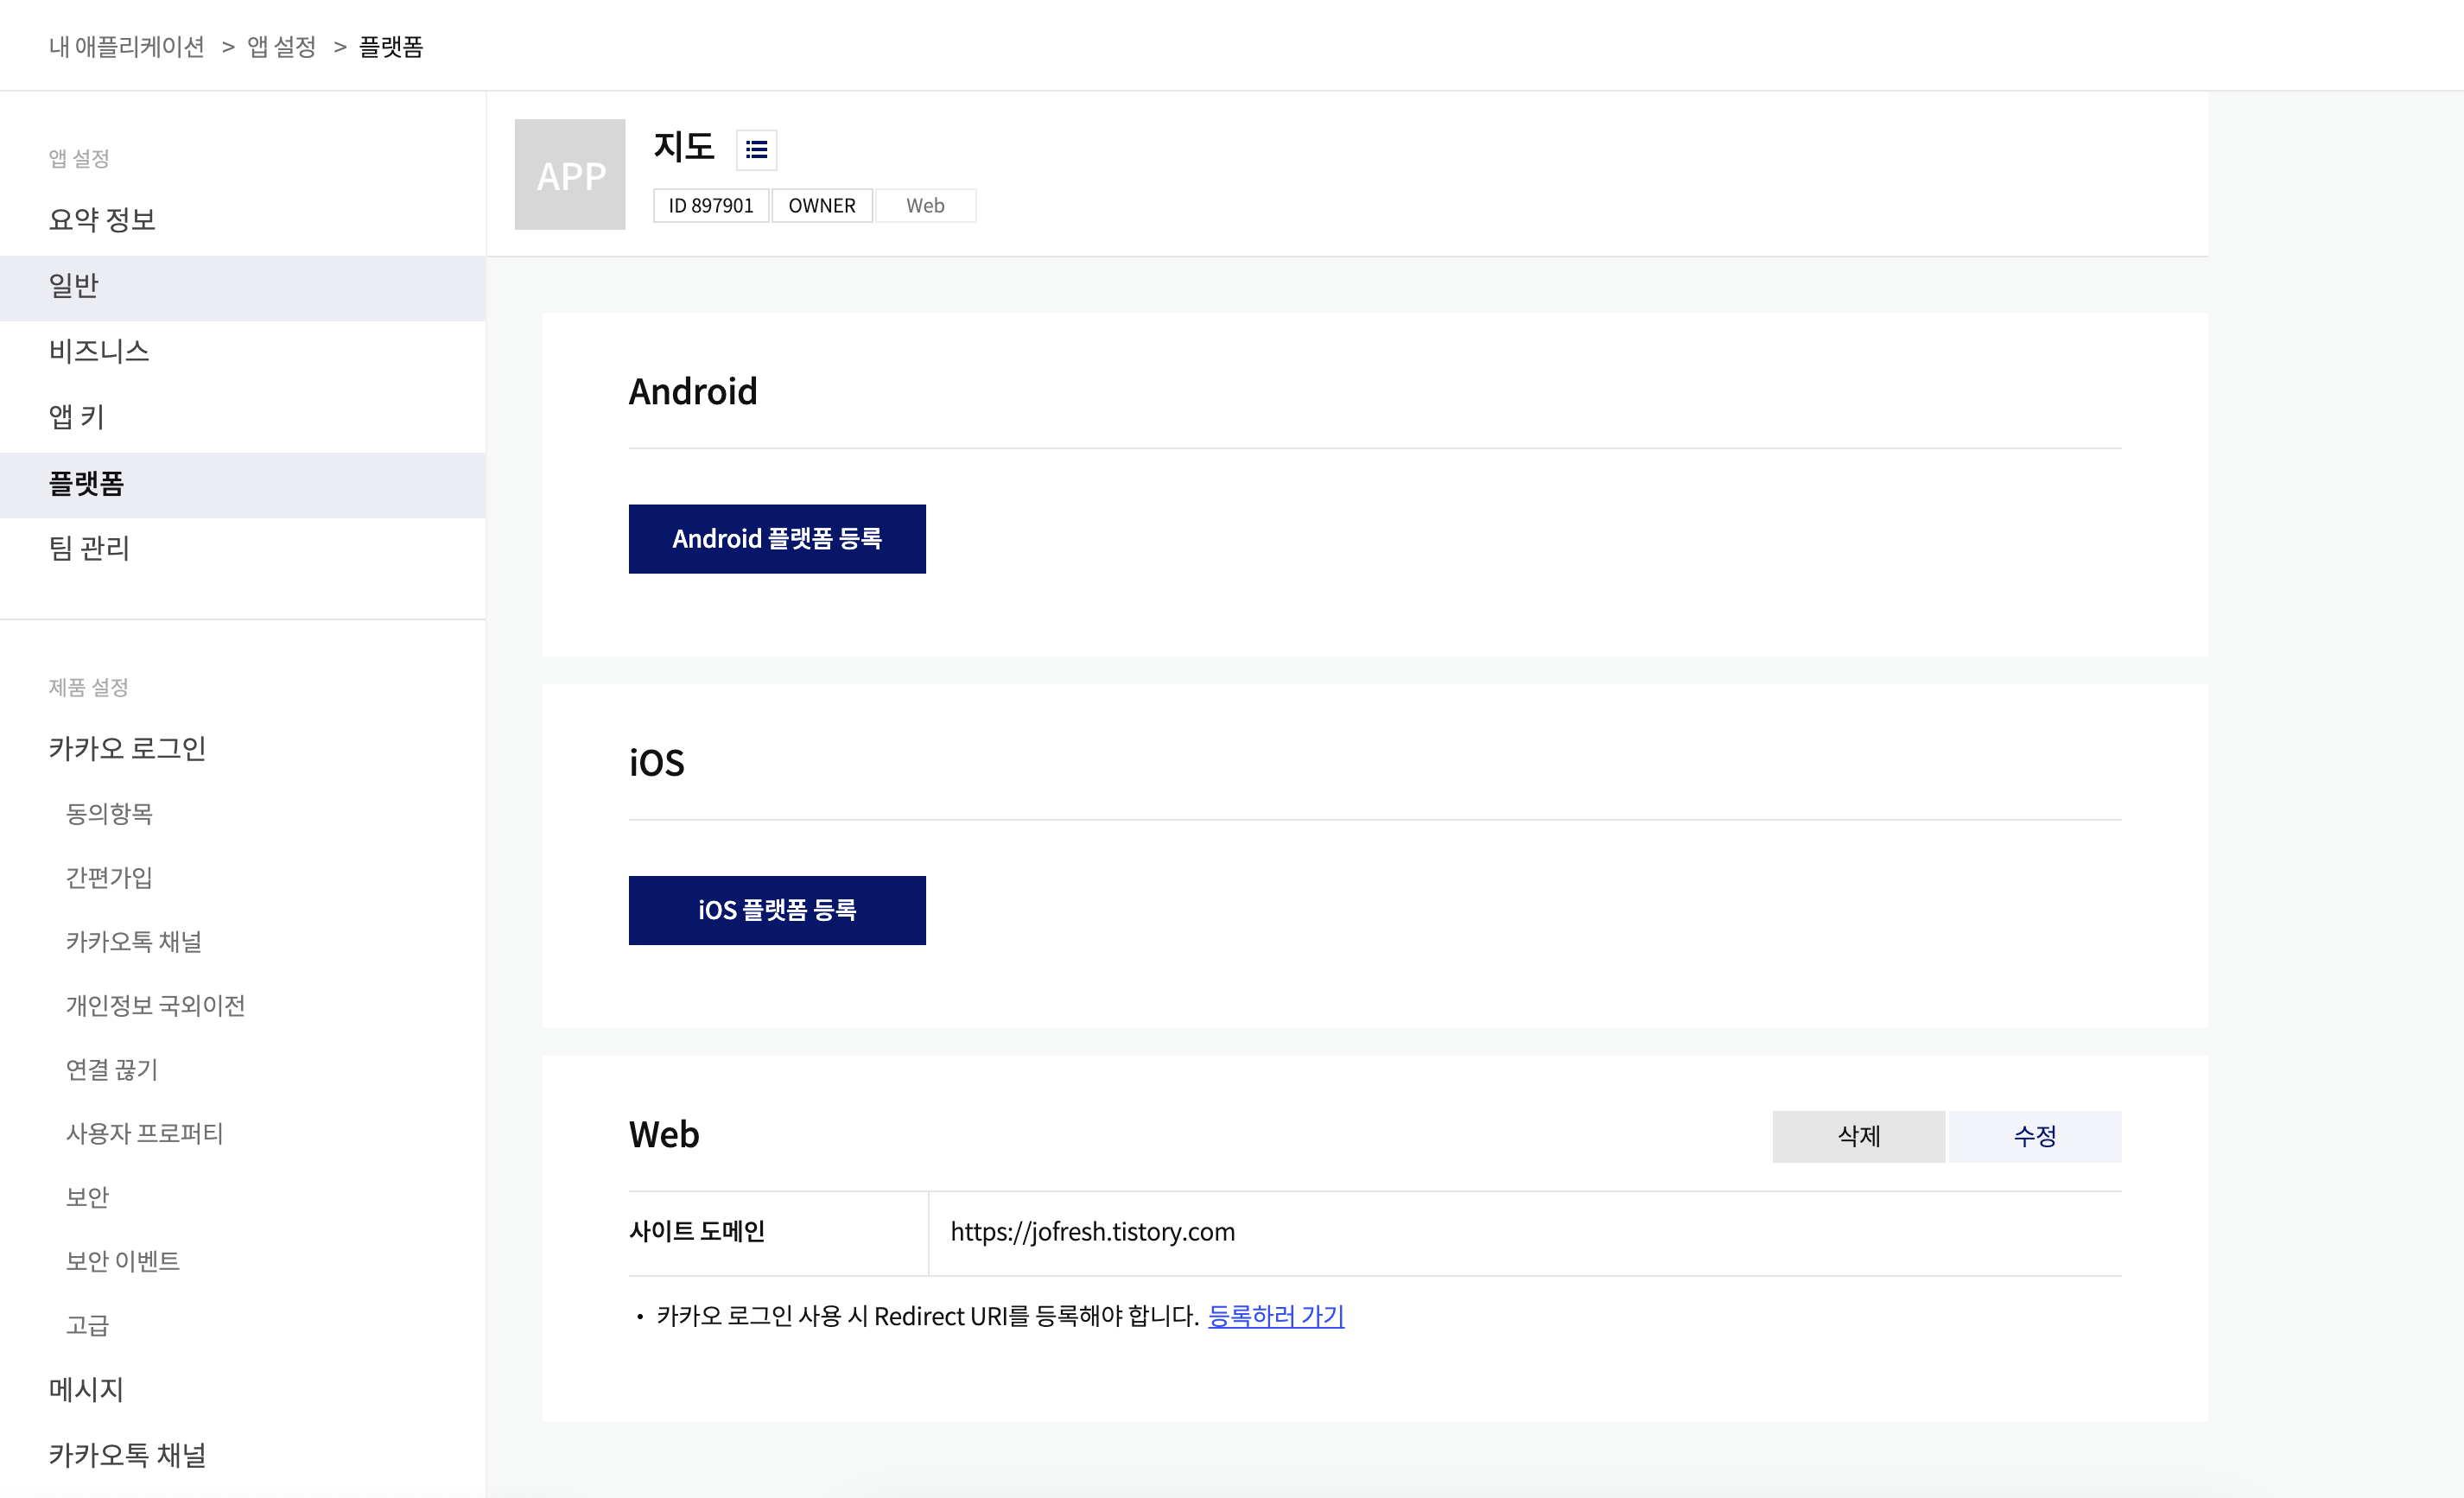
Task: Click the site domain URL field
Action: coord(1092,1232)
